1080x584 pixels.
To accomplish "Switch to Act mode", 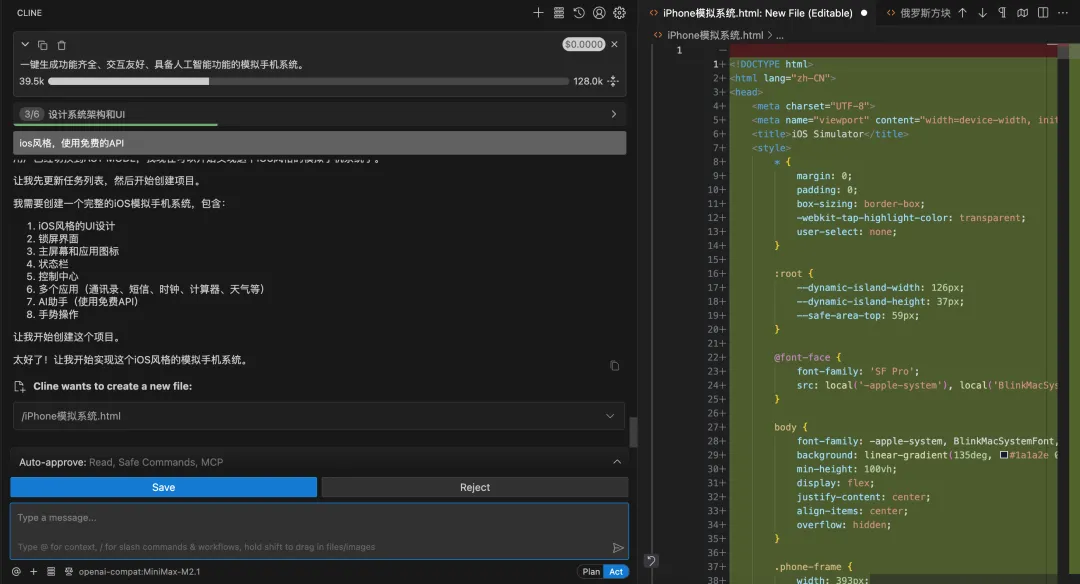I will click(616, 572).
